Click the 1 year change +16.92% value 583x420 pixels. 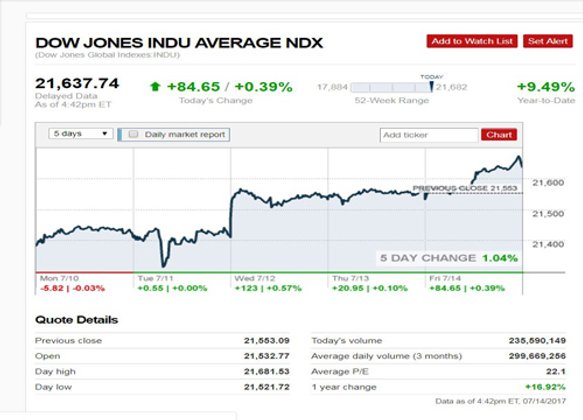coord(545,387)
